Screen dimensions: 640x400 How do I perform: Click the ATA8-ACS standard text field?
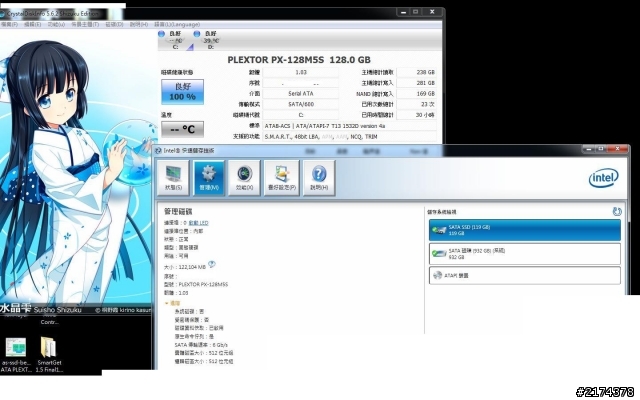pos(349,126)
